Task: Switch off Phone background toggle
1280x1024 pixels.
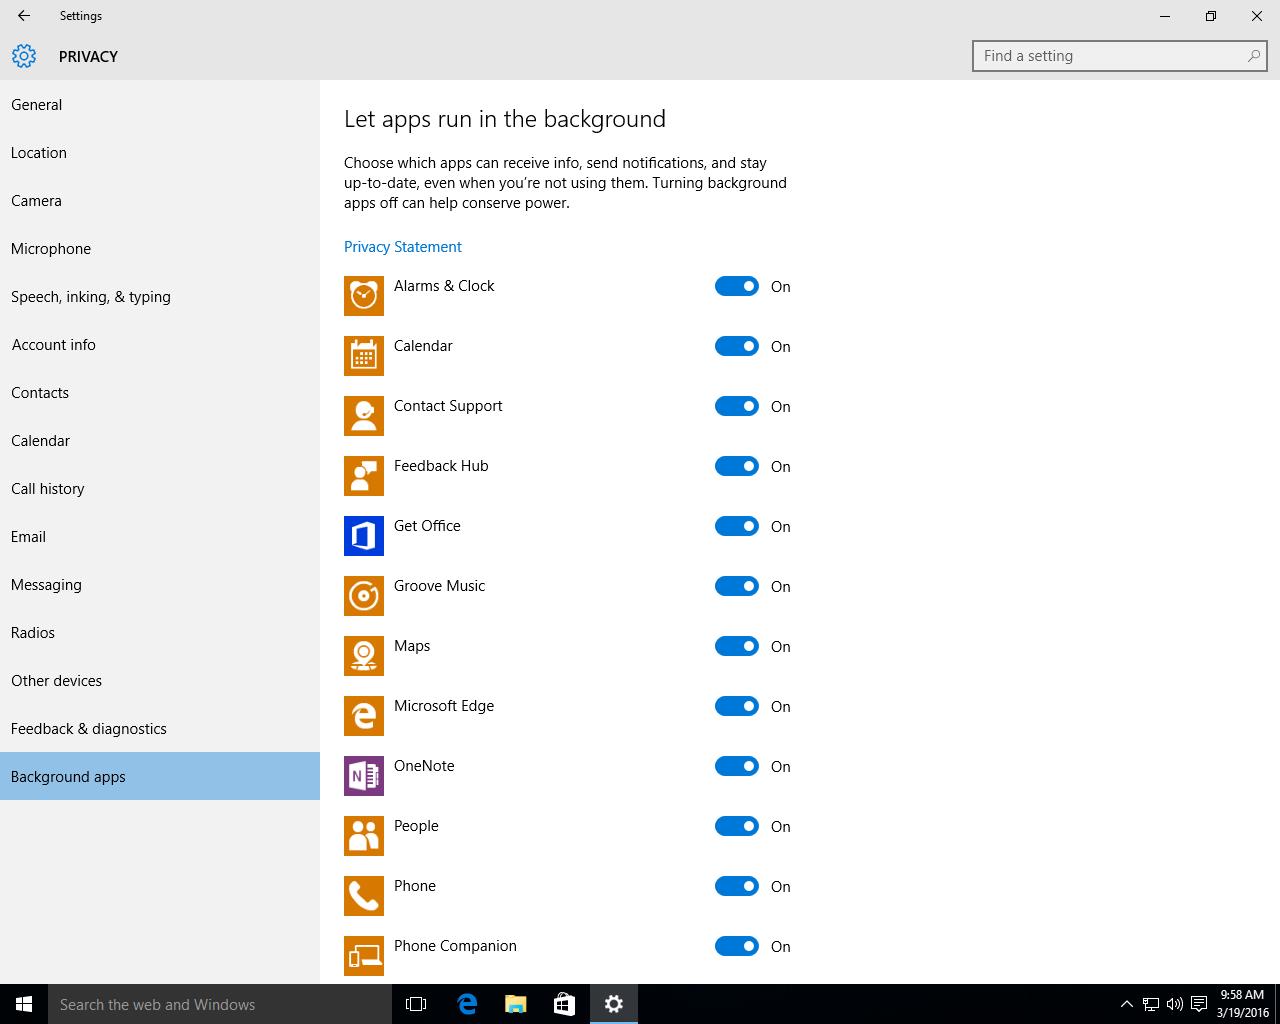Action: pyautogui.click(x=737, y=886)
